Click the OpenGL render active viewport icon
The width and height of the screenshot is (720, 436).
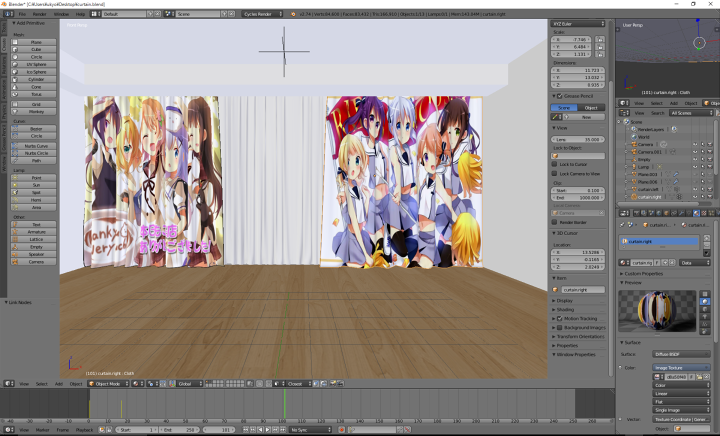point(333,384)
